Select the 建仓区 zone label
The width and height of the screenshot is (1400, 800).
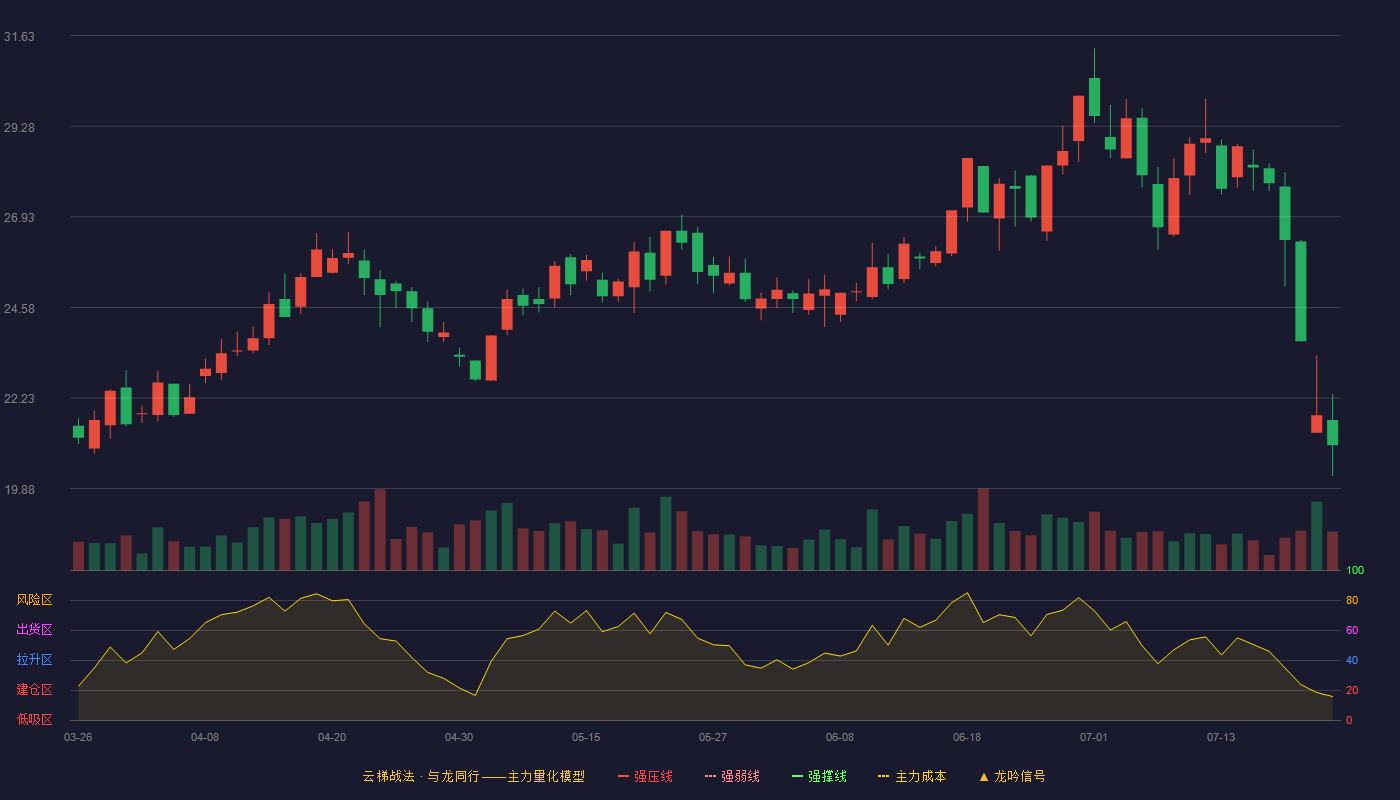[x=34, y=690]
